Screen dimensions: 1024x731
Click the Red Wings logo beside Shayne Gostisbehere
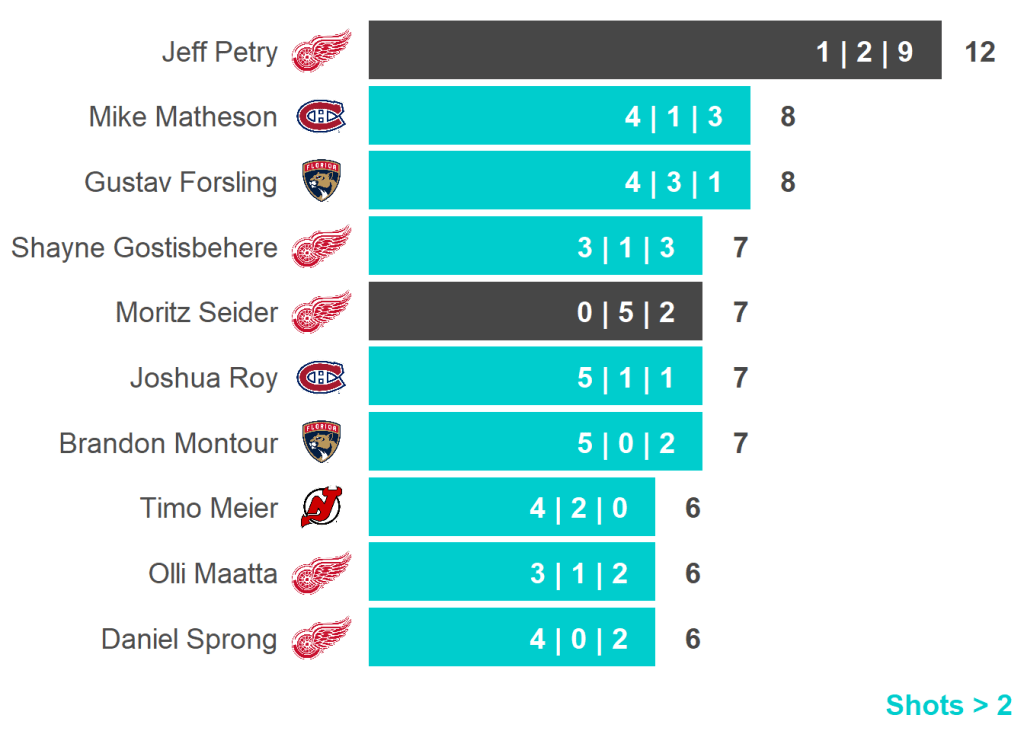321,247
